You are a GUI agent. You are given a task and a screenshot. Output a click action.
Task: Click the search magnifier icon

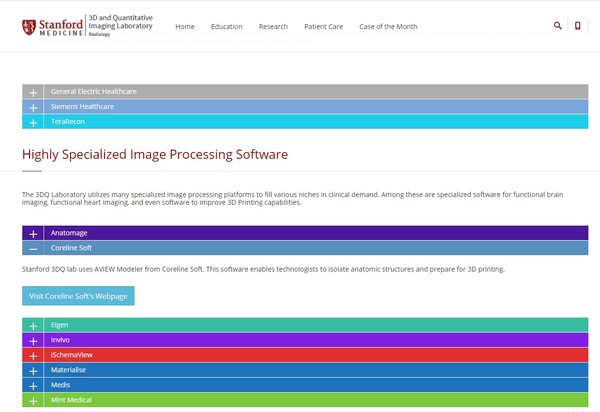tap(557, 26)
